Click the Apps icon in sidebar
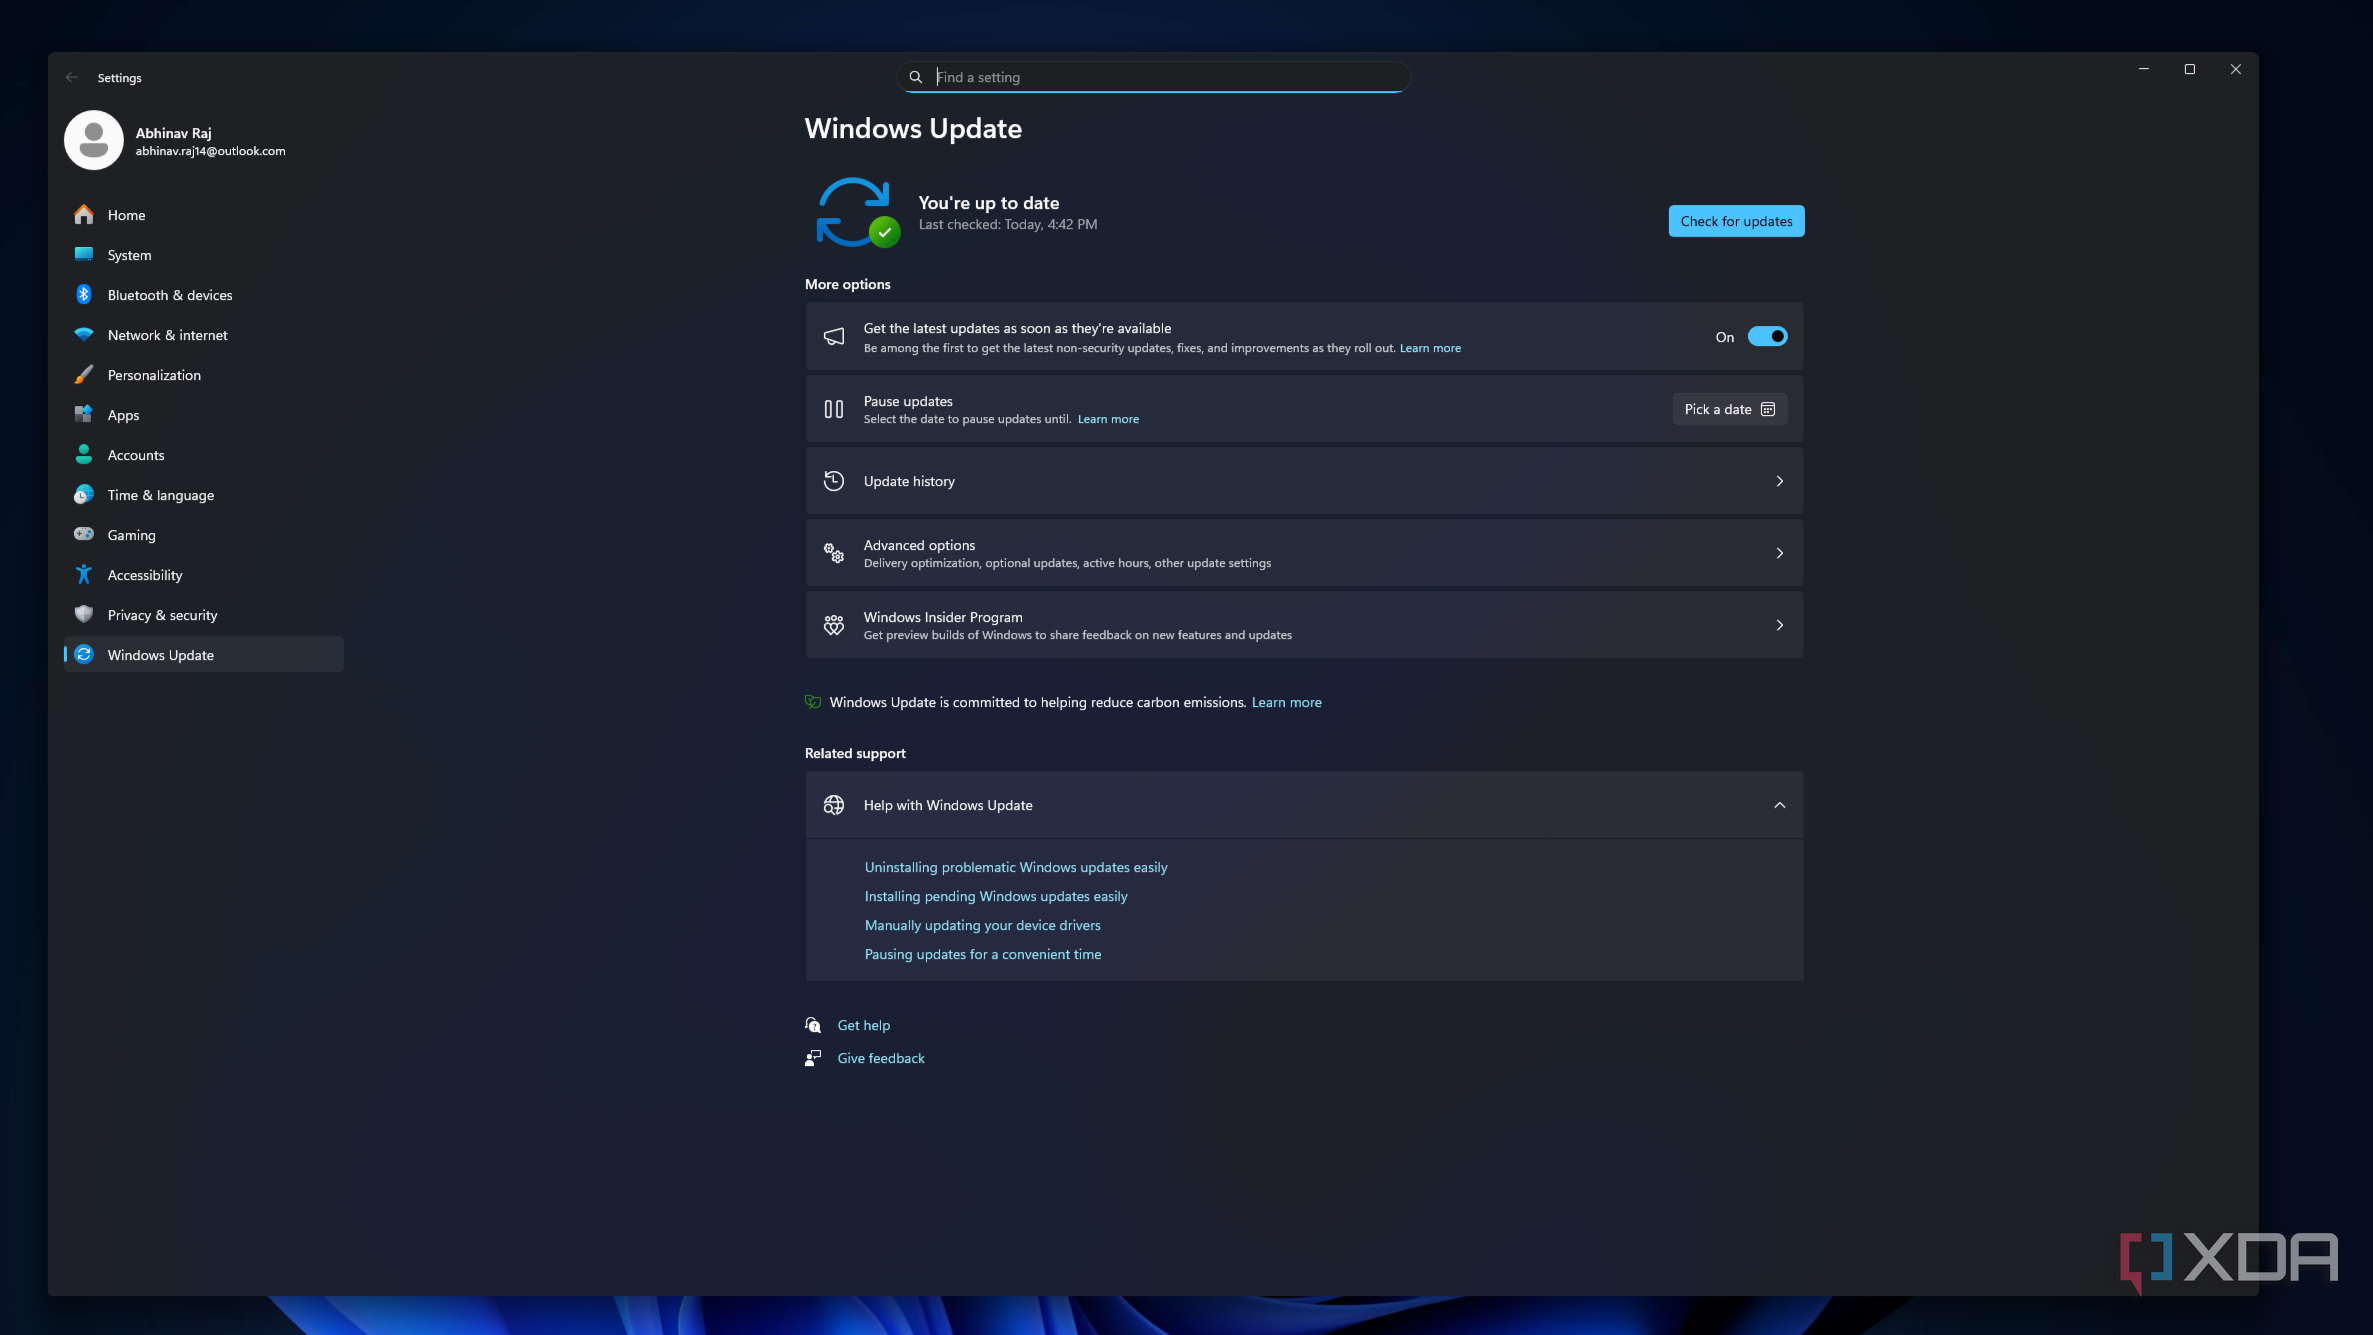The width and height of the screenshot is (2373, 1335). click(84, 415)
